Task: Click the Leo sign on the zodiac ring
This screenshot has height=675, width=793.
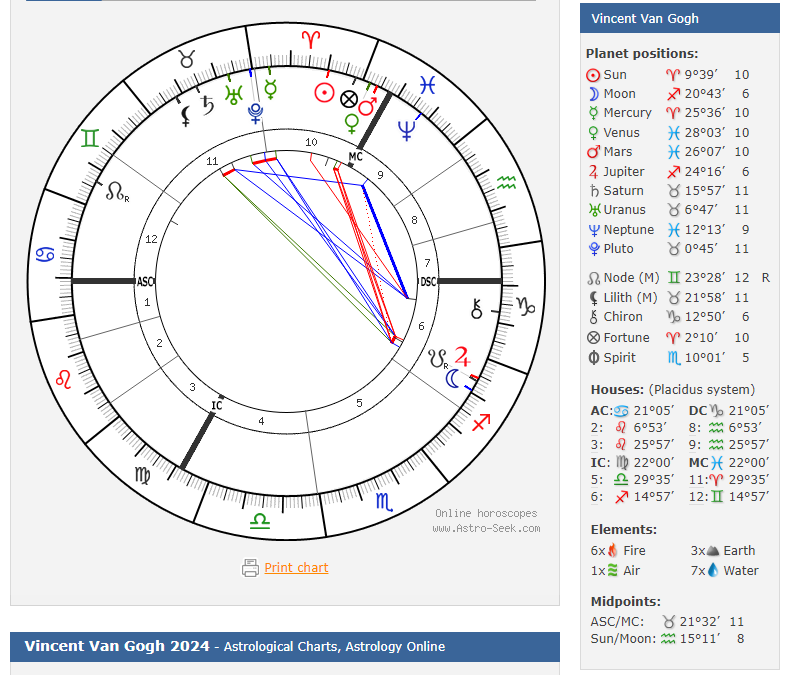Action: click(x=63, y=379)
